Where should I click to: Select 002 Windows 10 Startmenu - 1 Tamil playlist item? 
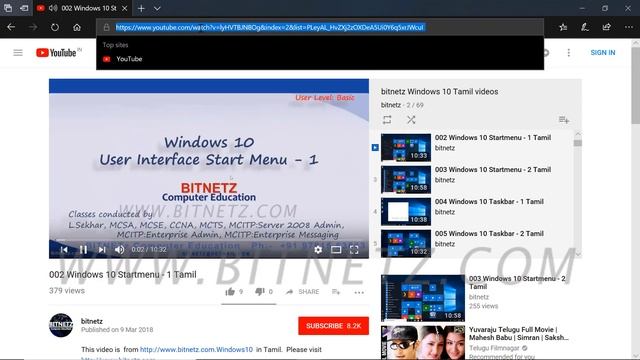tap(473, 147)
